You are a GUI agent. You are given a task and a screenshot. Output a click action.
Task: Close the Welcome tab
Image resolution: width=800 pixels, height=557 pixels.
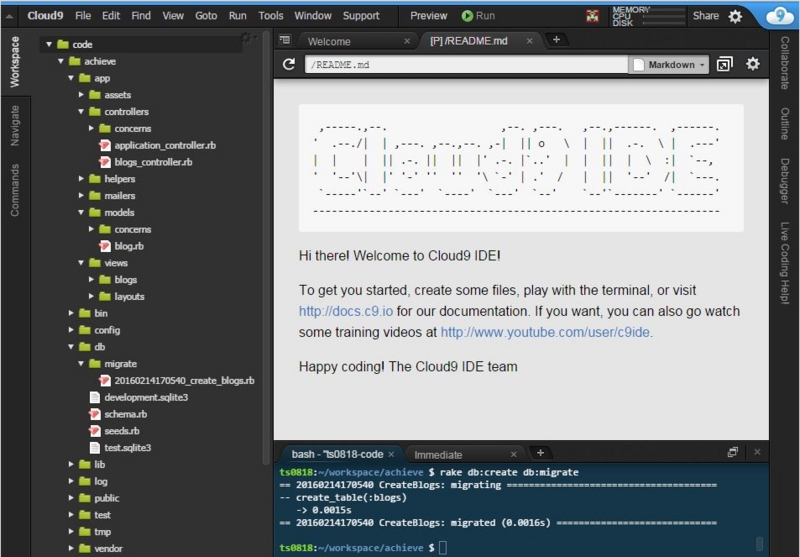407,41
